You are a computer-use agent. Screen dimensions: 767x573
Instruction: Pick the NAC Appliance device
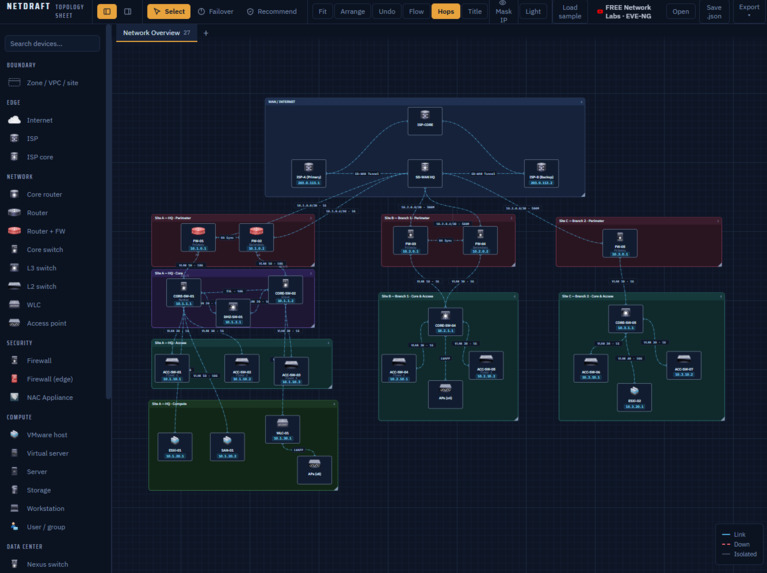pyautogui.click(x=53, y=397)
